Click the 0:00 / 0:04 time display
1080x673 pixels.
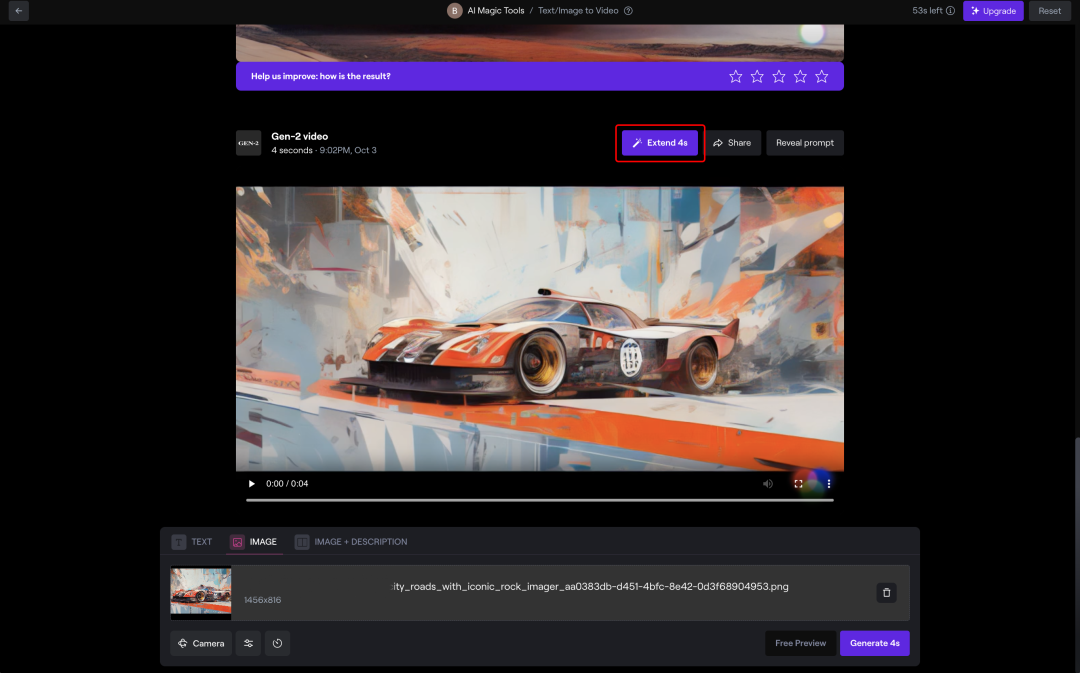[287, 484]
